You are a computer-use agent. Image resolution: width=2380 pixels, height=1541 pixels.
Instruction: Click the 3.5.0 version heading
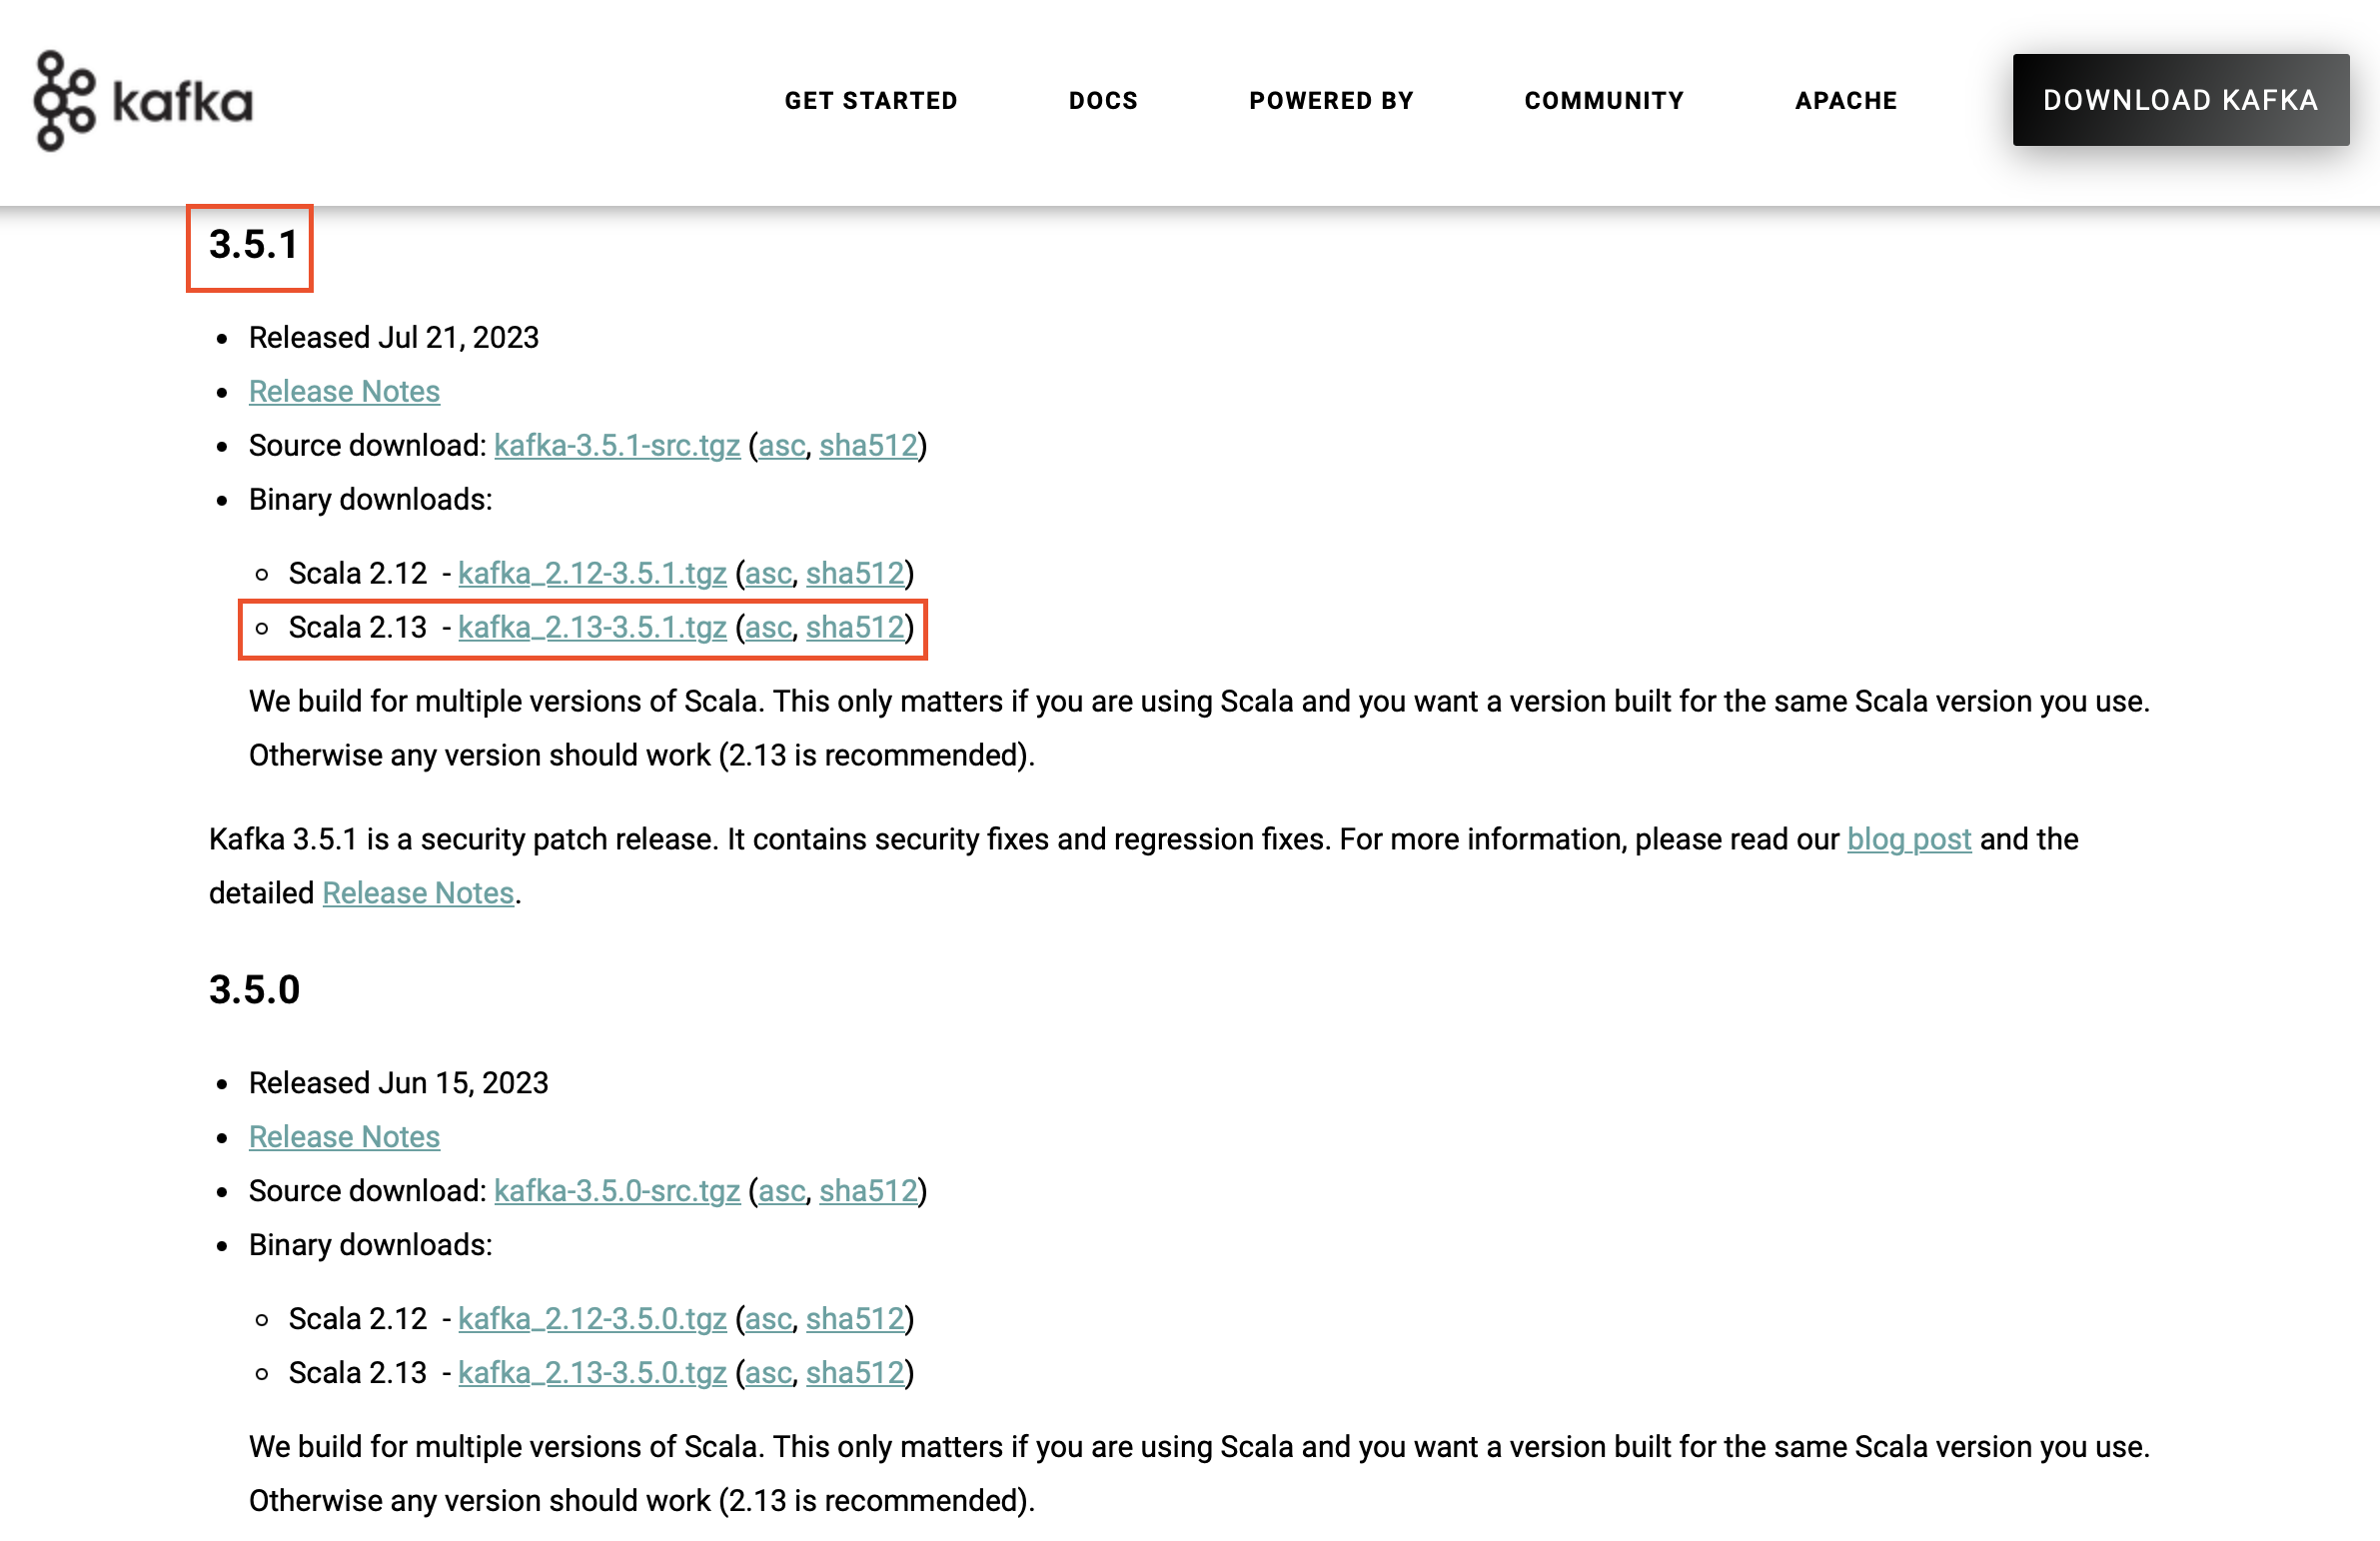254,990
